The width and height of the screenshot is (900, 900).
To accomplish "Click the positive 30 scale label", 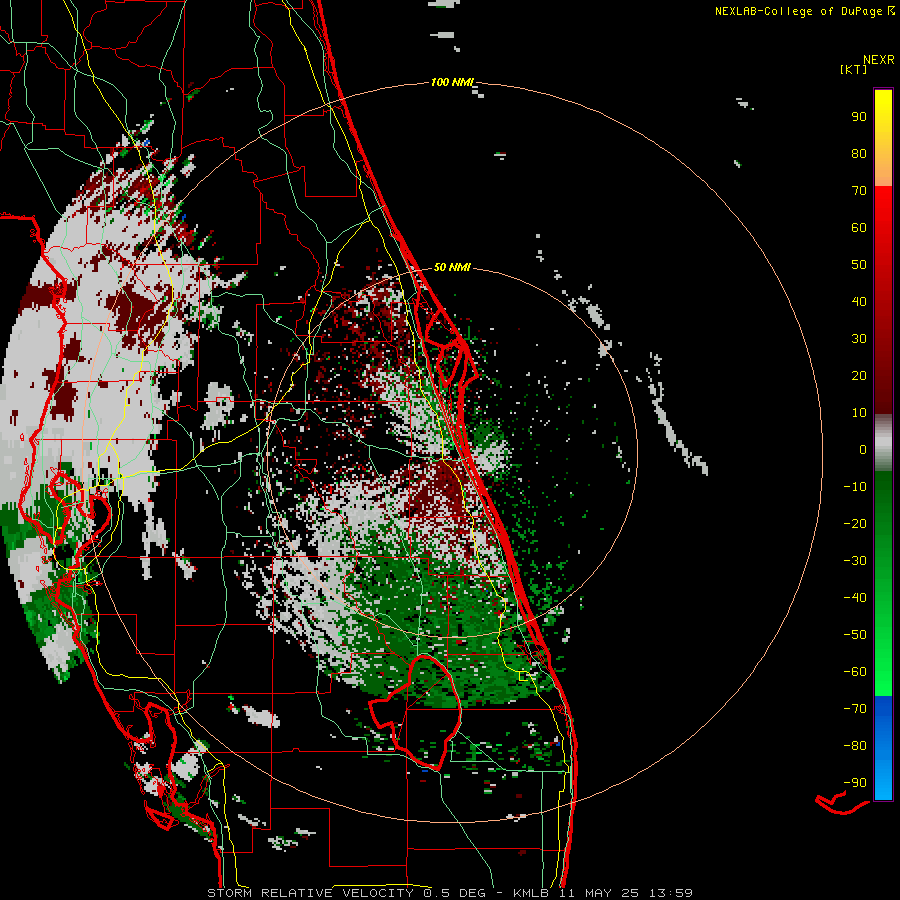I will (859, 339).
